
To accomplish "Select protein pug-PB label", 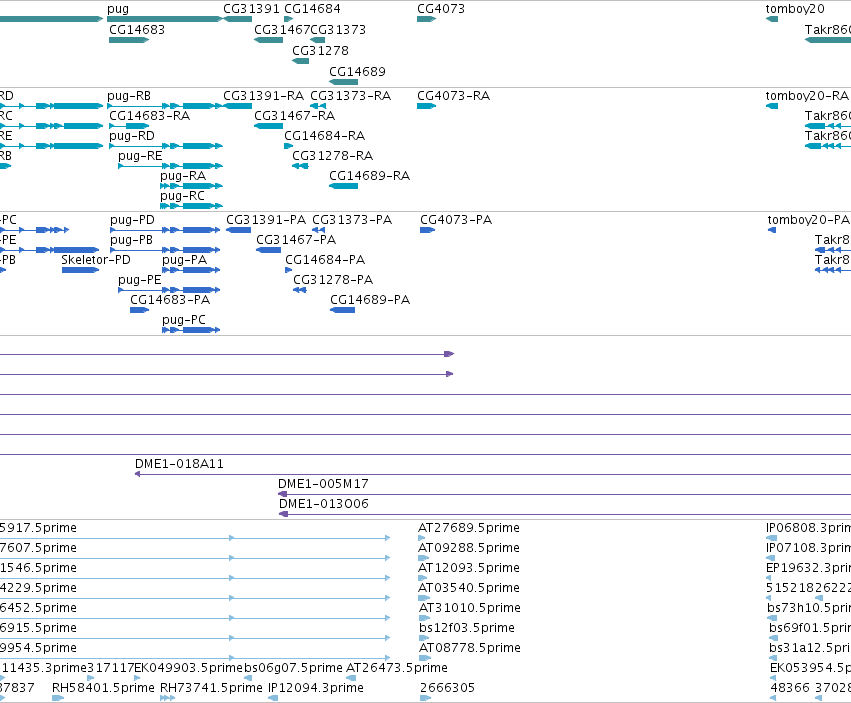I will pyautogui.click(x=131, y=240).
